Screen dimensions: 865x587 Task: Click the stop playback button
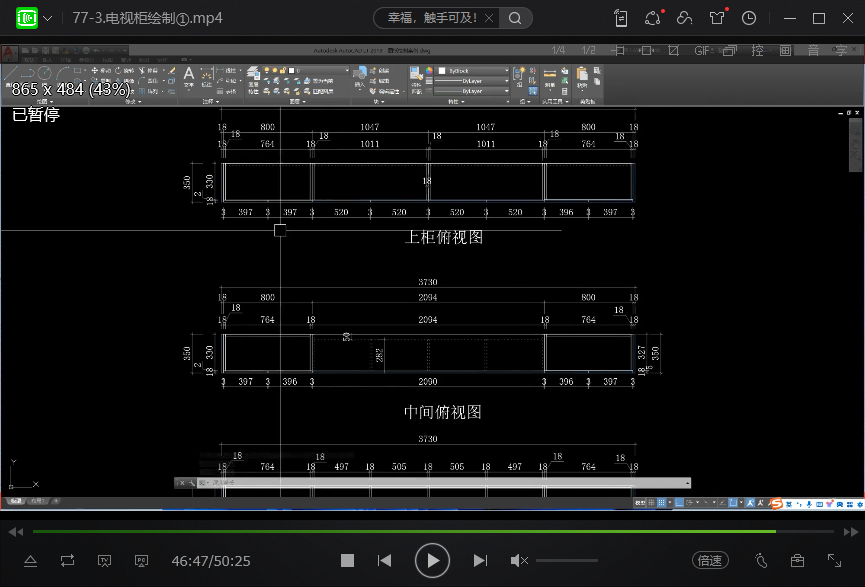coord(347,561)
